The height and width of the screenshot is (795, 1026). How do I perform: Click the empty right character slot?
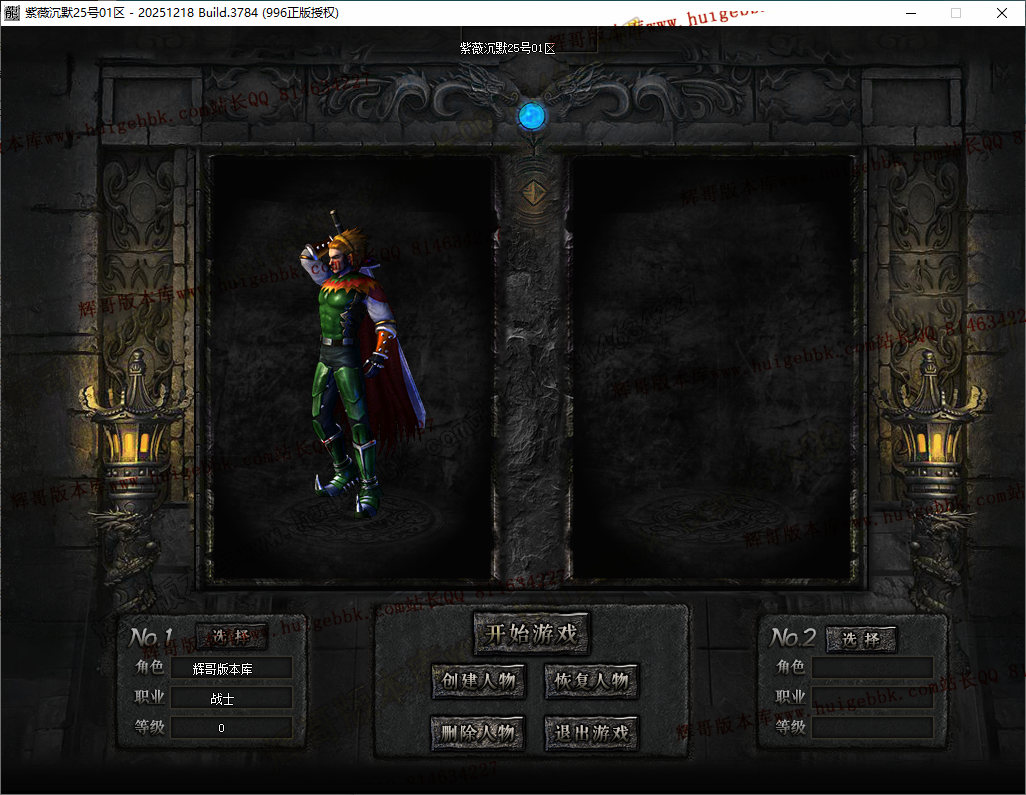point(712,370)
